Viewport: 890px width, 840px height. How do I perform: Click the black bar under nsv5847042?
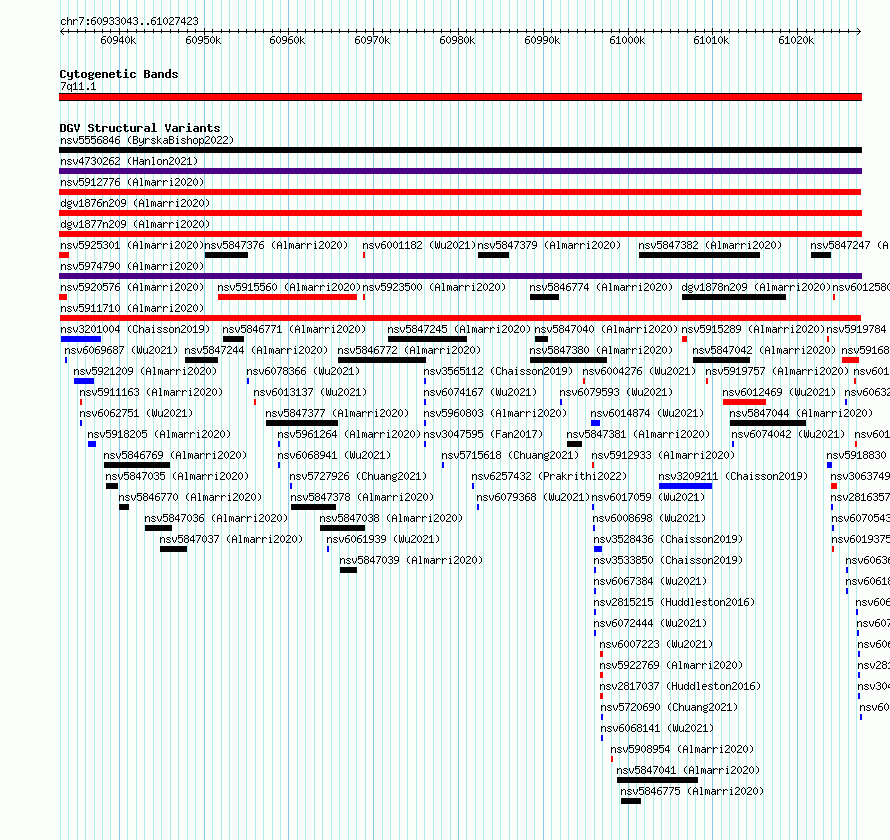(721, 360)
